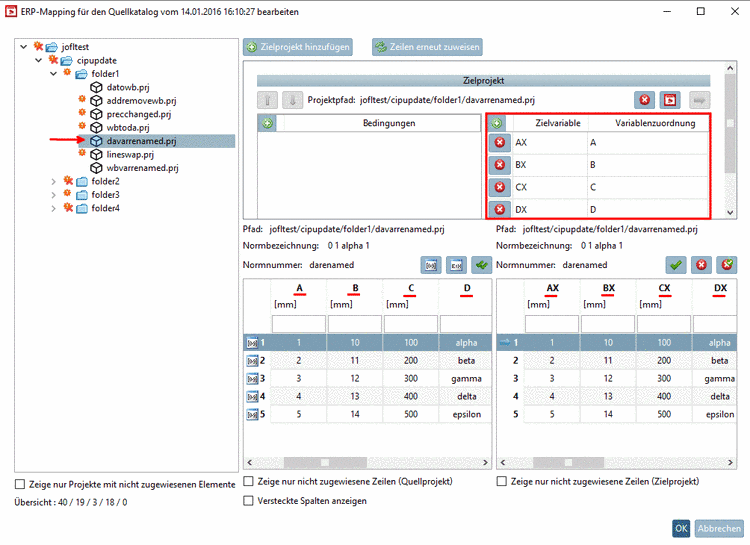Click green double-check icon in source panel
The image size is (750, 545).
482,265
